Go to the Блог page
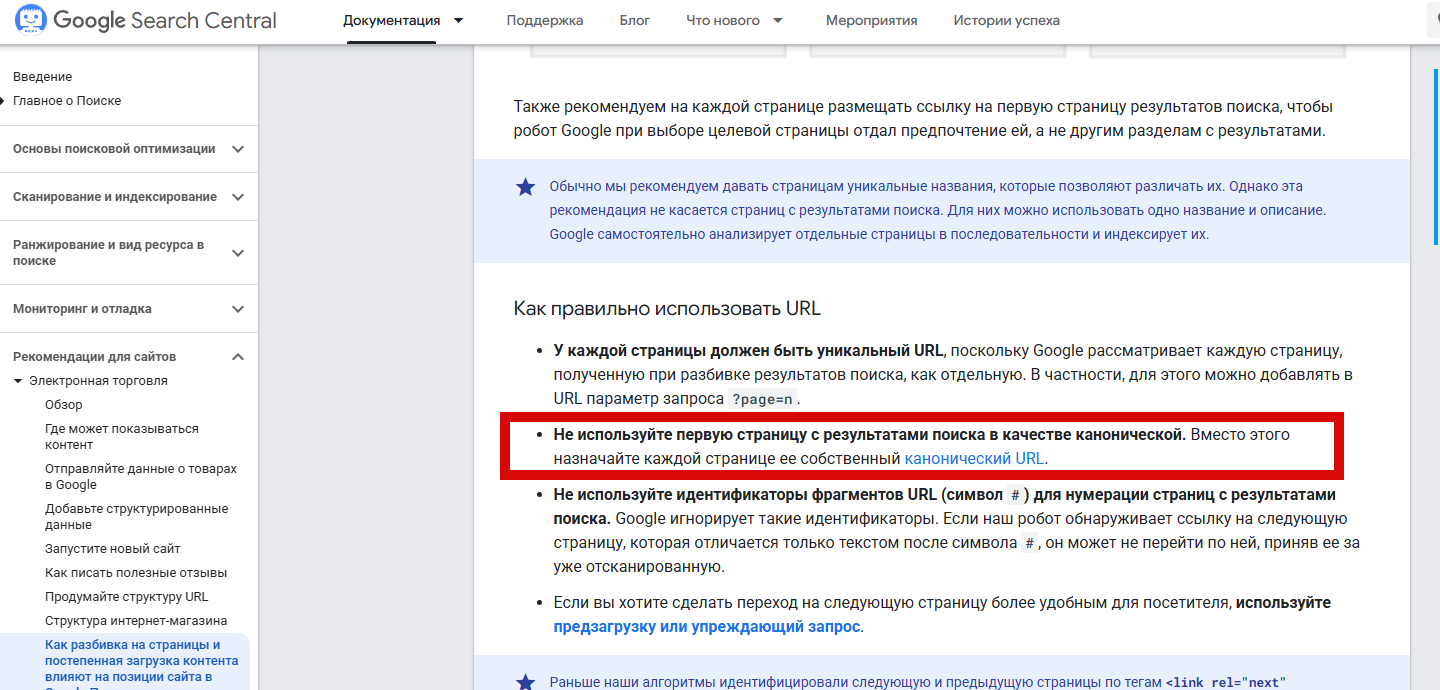The width and height of the screenshot is (1440, 690). pos(634,20)
